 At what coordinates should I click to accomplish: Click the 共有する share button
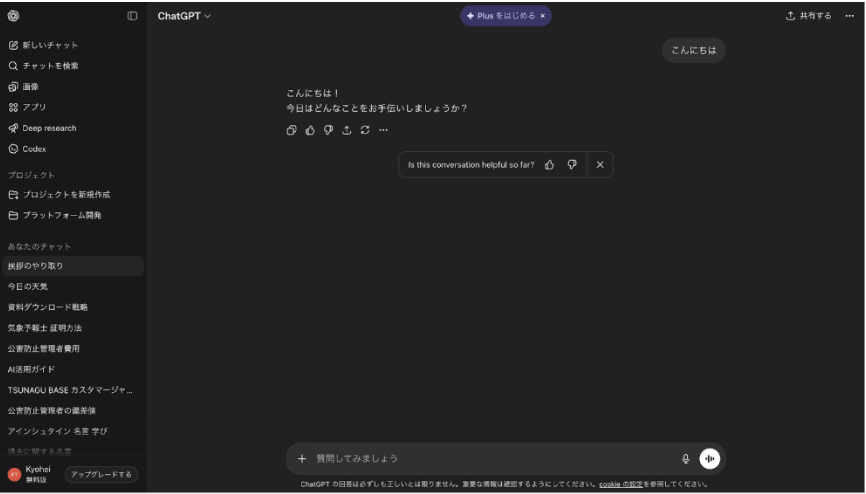pos(809,16)
